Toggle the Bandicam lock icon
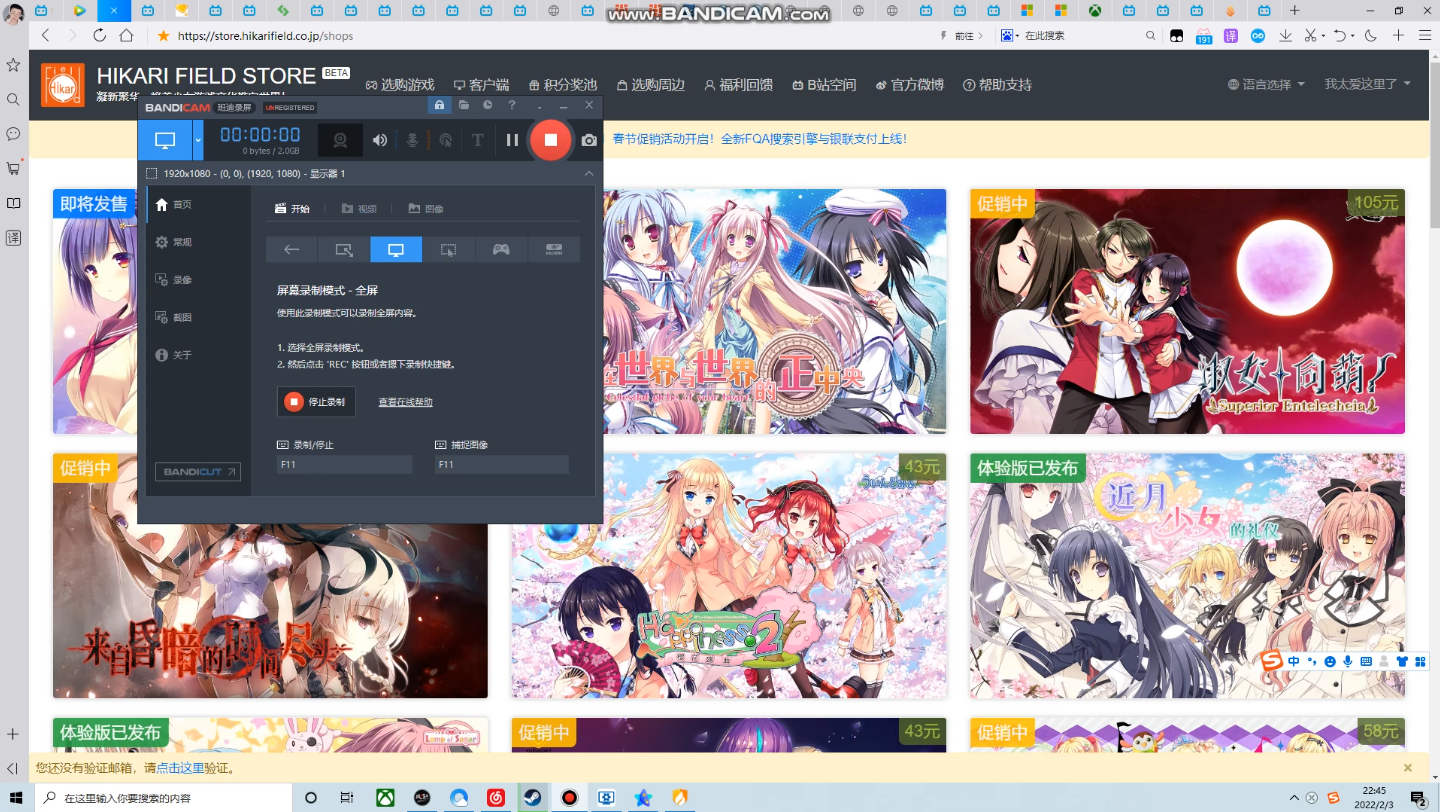The image size is (1440, 812). (x=438, y=105)
